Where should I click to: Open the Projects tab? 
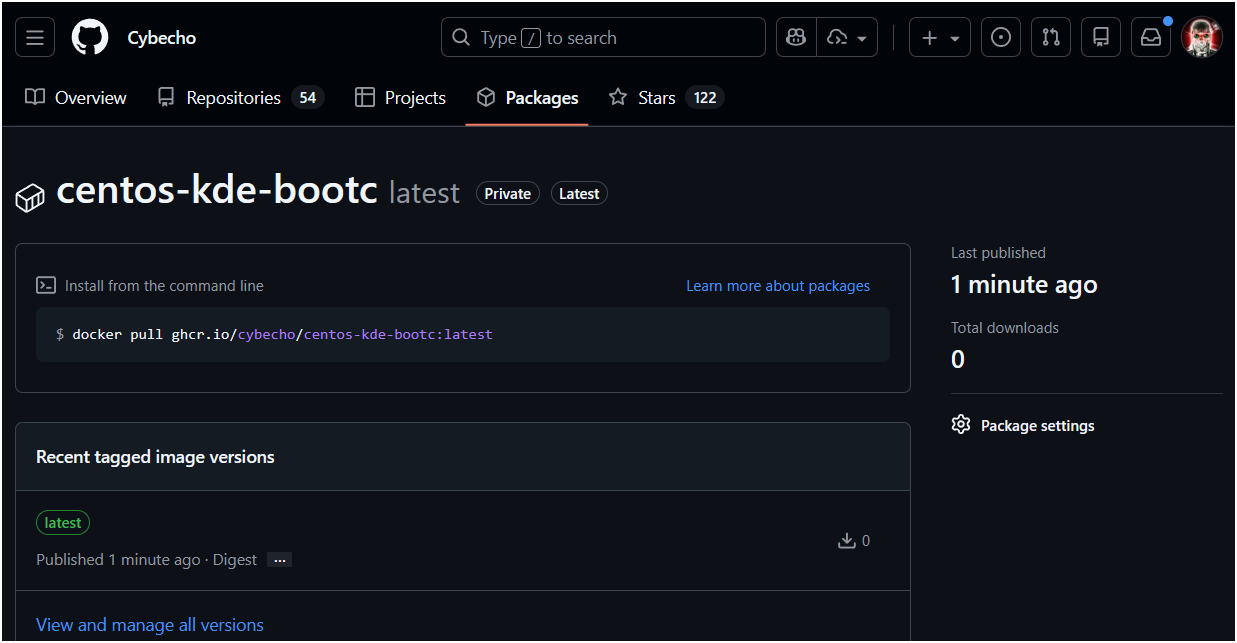401,98
